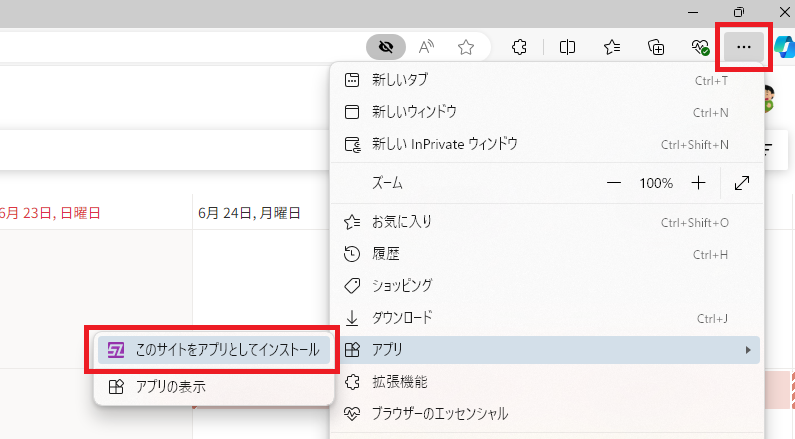Enter full screen via the arrow icon
795x439 pixels.
coord(742,183)
